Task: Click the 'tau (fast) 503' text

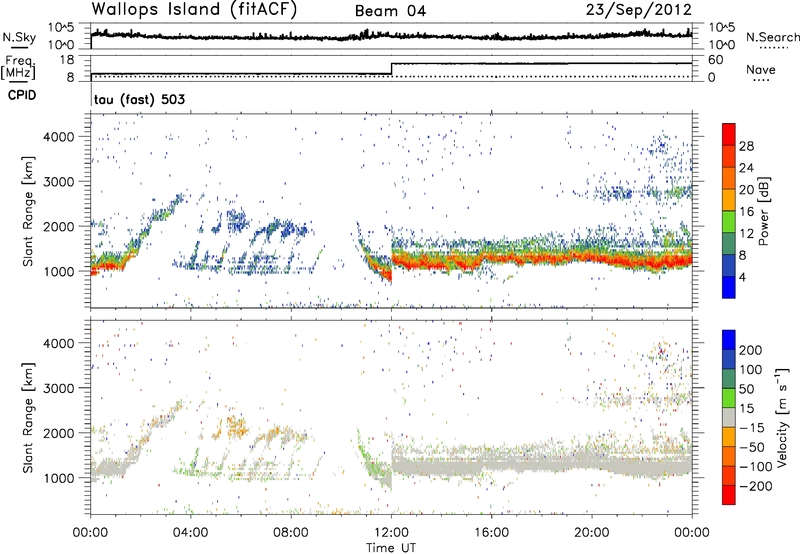Action: coord(139,99)
